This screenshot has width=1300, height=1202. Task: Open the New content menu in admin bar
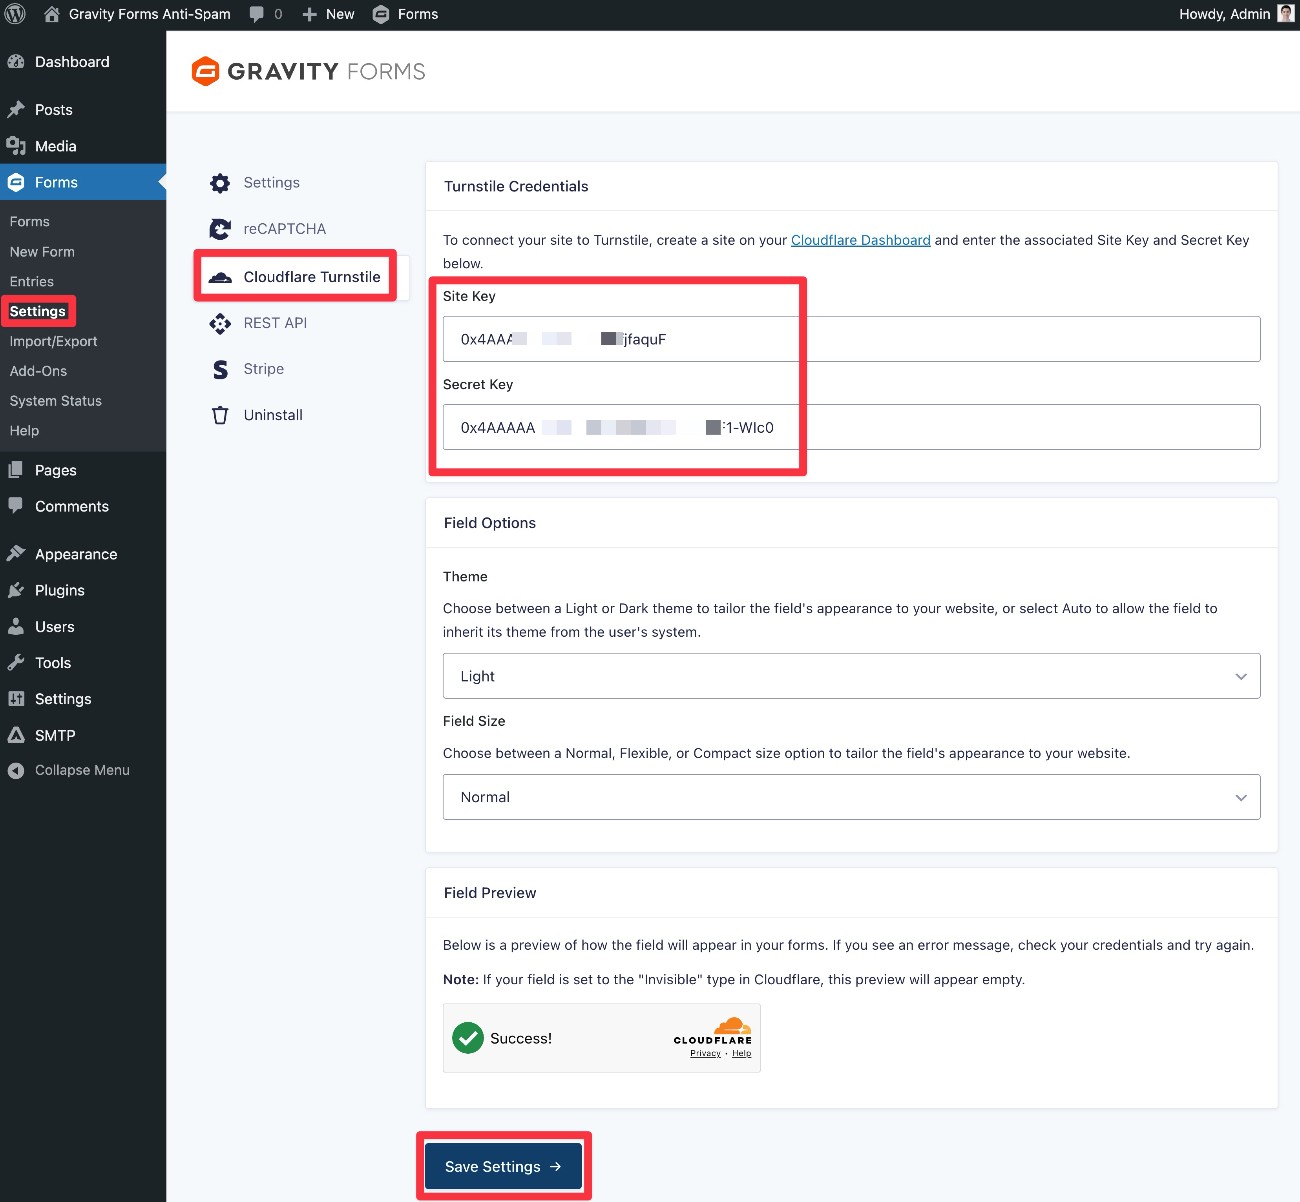tap(329, 14)
